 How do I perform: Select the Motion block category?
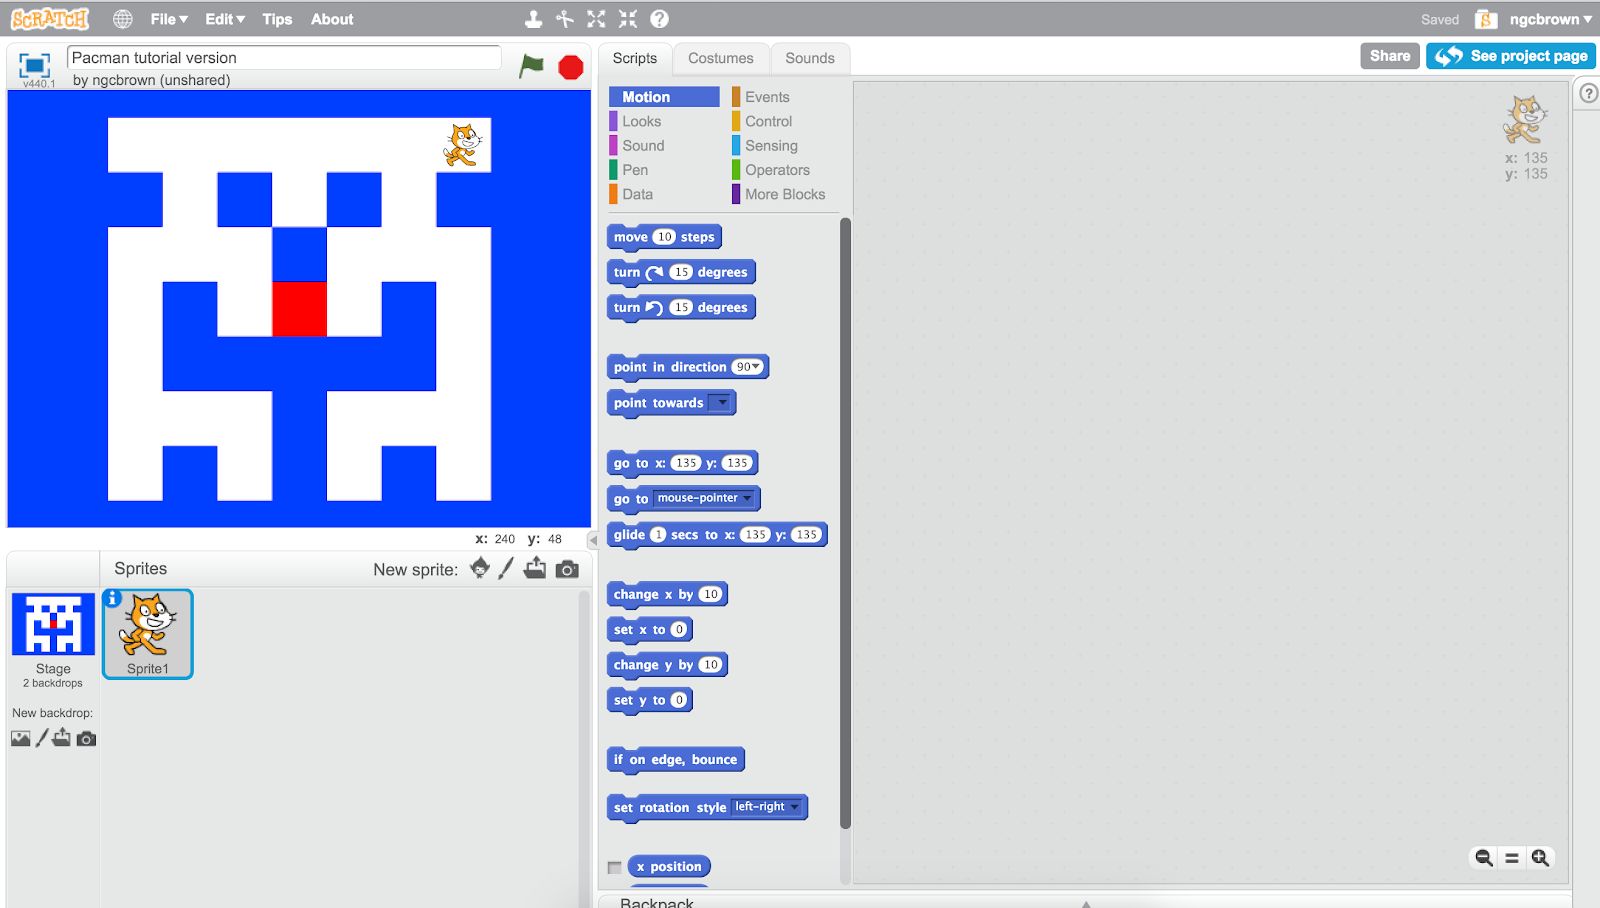(x=664, y=97)
